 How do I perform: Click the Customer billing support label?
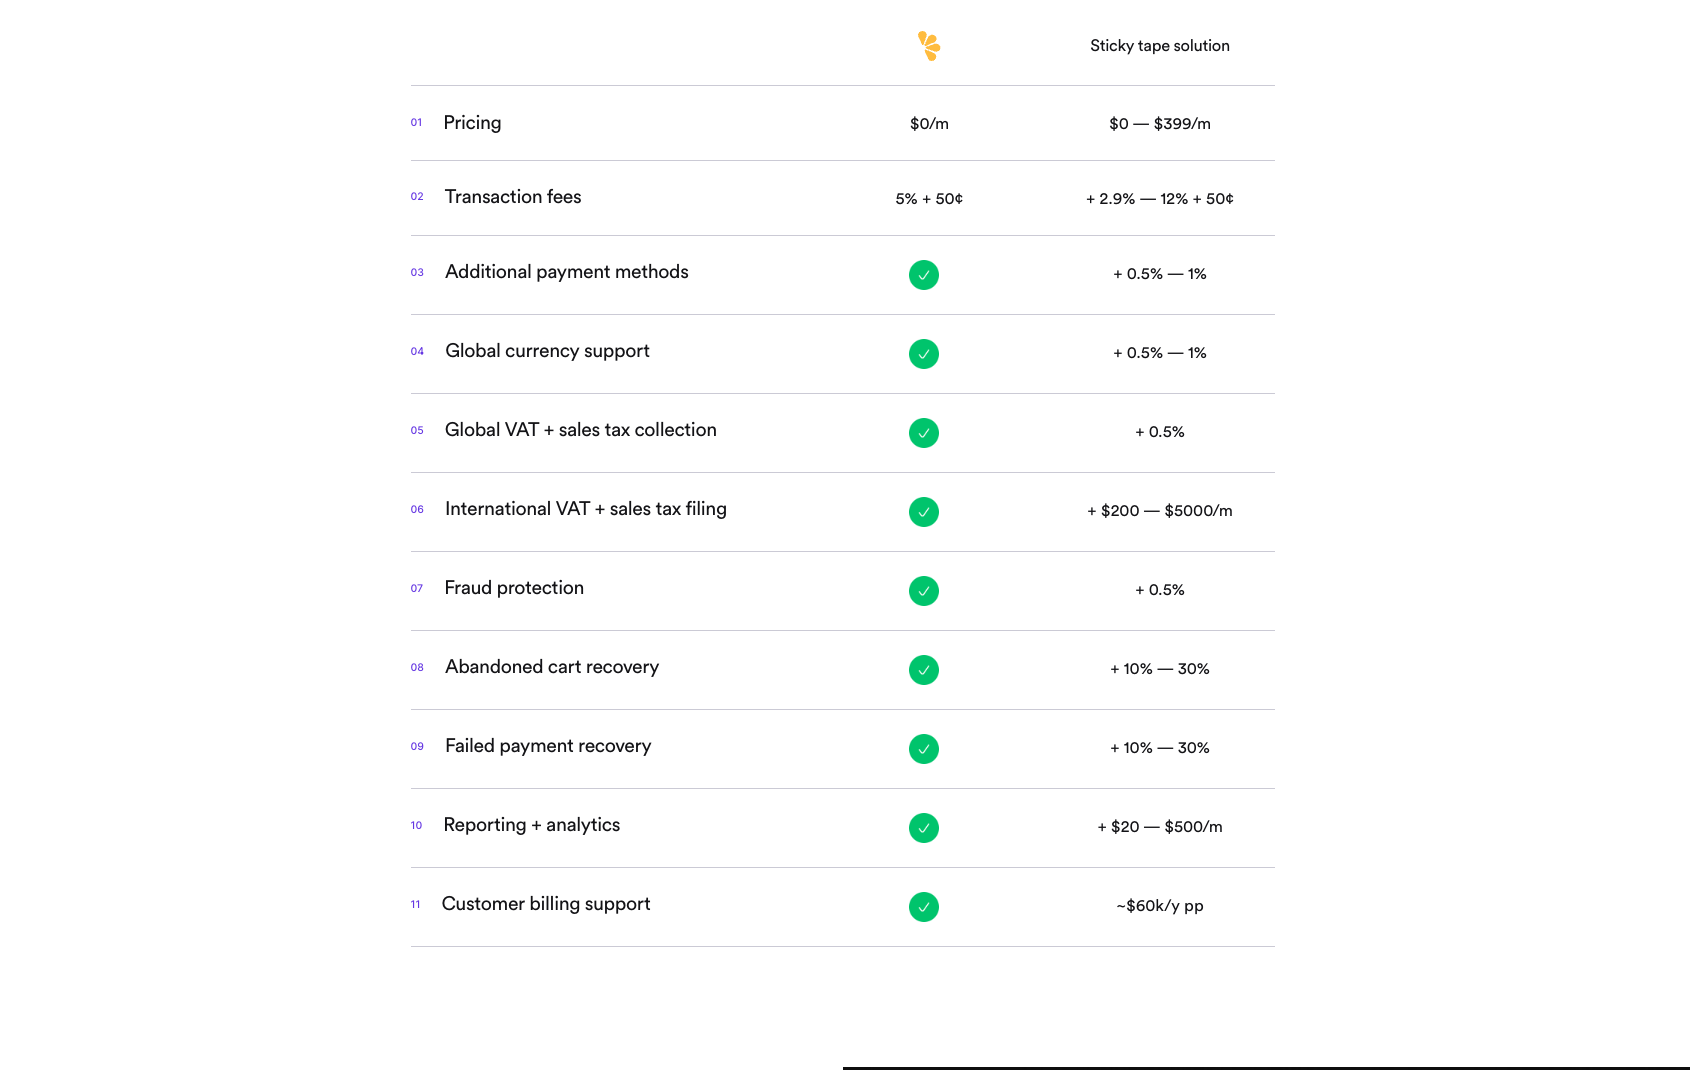[546, 904]
